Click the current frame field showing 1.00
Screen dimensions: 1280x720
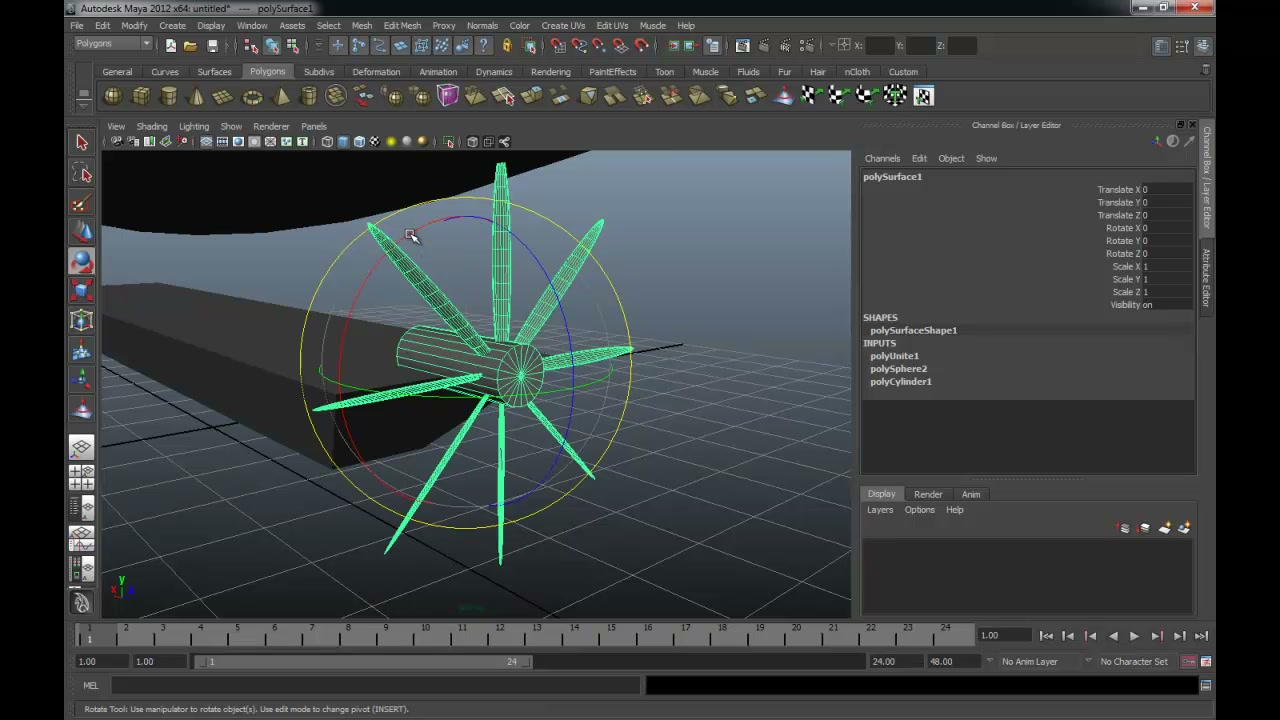tap(1003, 636)
